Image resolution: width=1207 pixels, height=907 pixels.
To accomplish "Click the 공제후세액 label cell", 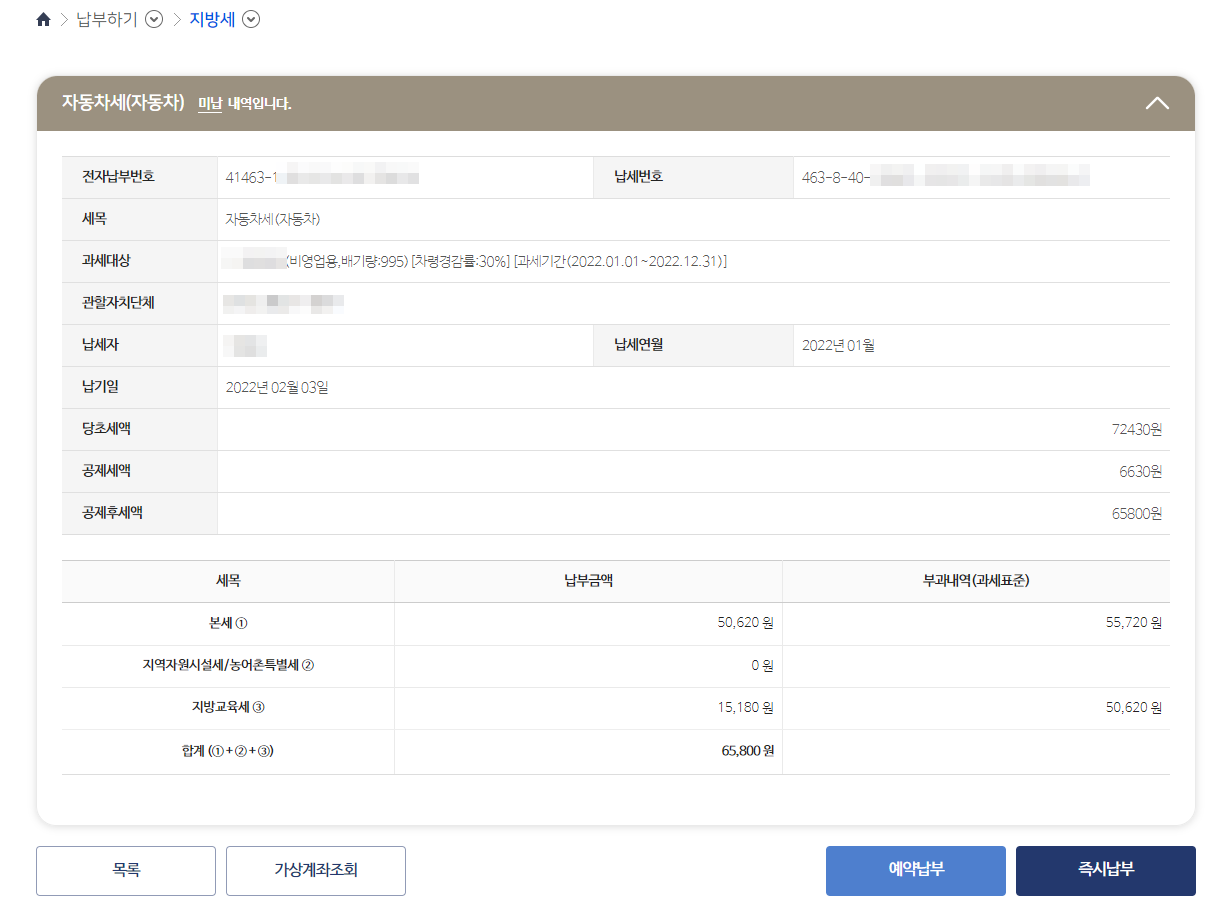I will coord(140,514).
